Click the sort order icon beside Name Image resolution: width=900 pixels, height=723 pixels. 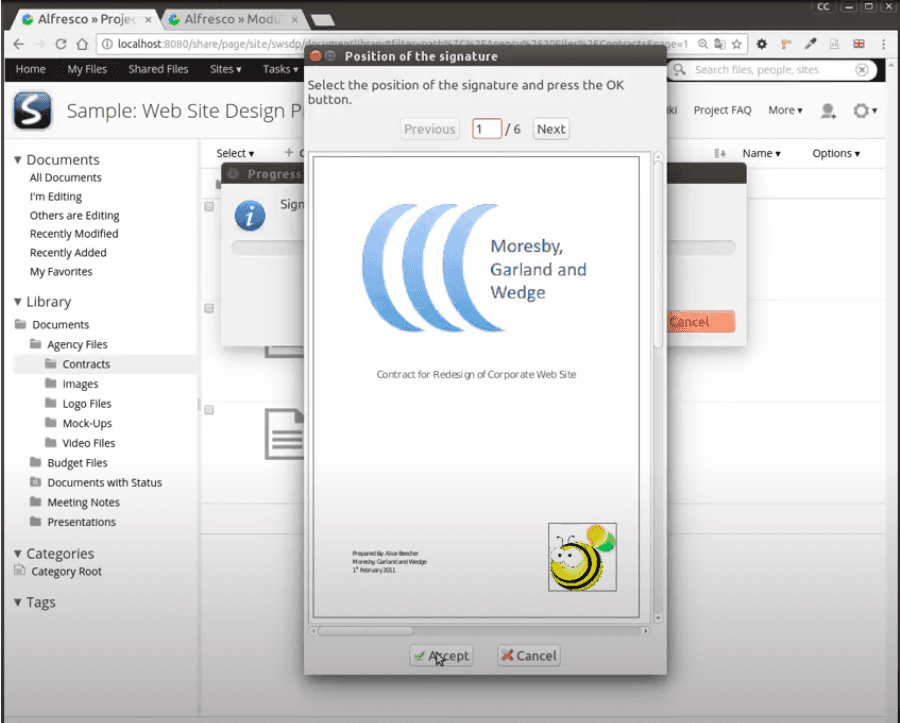(x=720, y=153)
